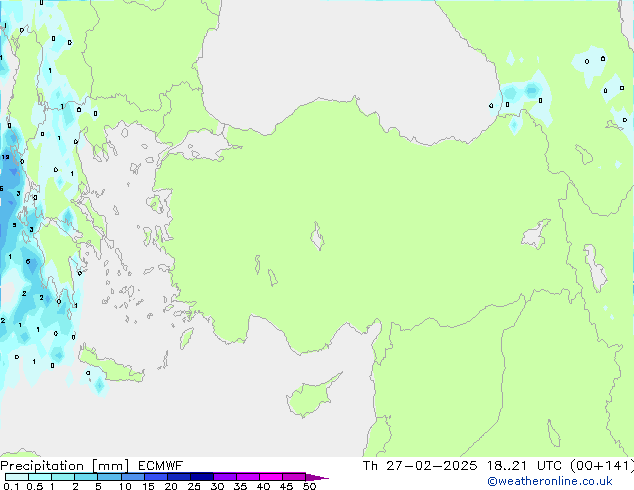This screenshot has height=490, width=634.
Task: Click the '18..21 UTC' time range
Action: click(x=524, y=466)
